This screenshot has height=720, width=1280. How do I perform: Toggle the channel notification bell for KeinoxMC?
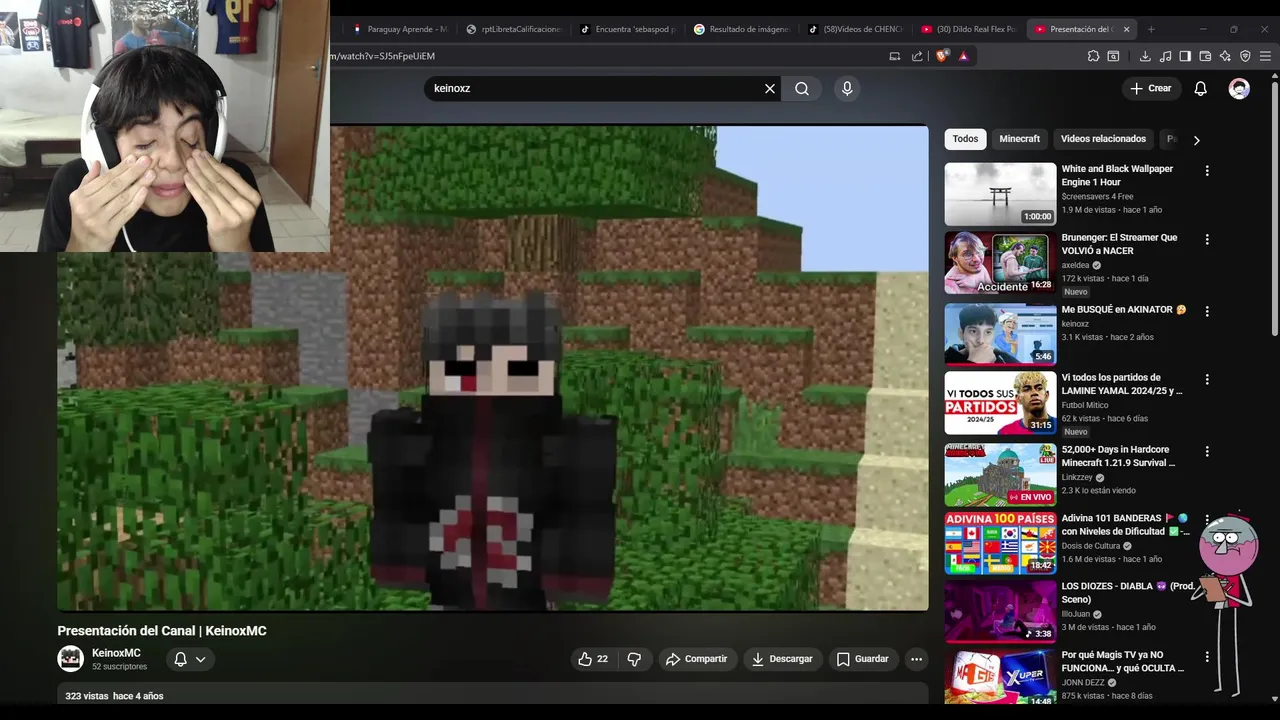click(180, 659)
